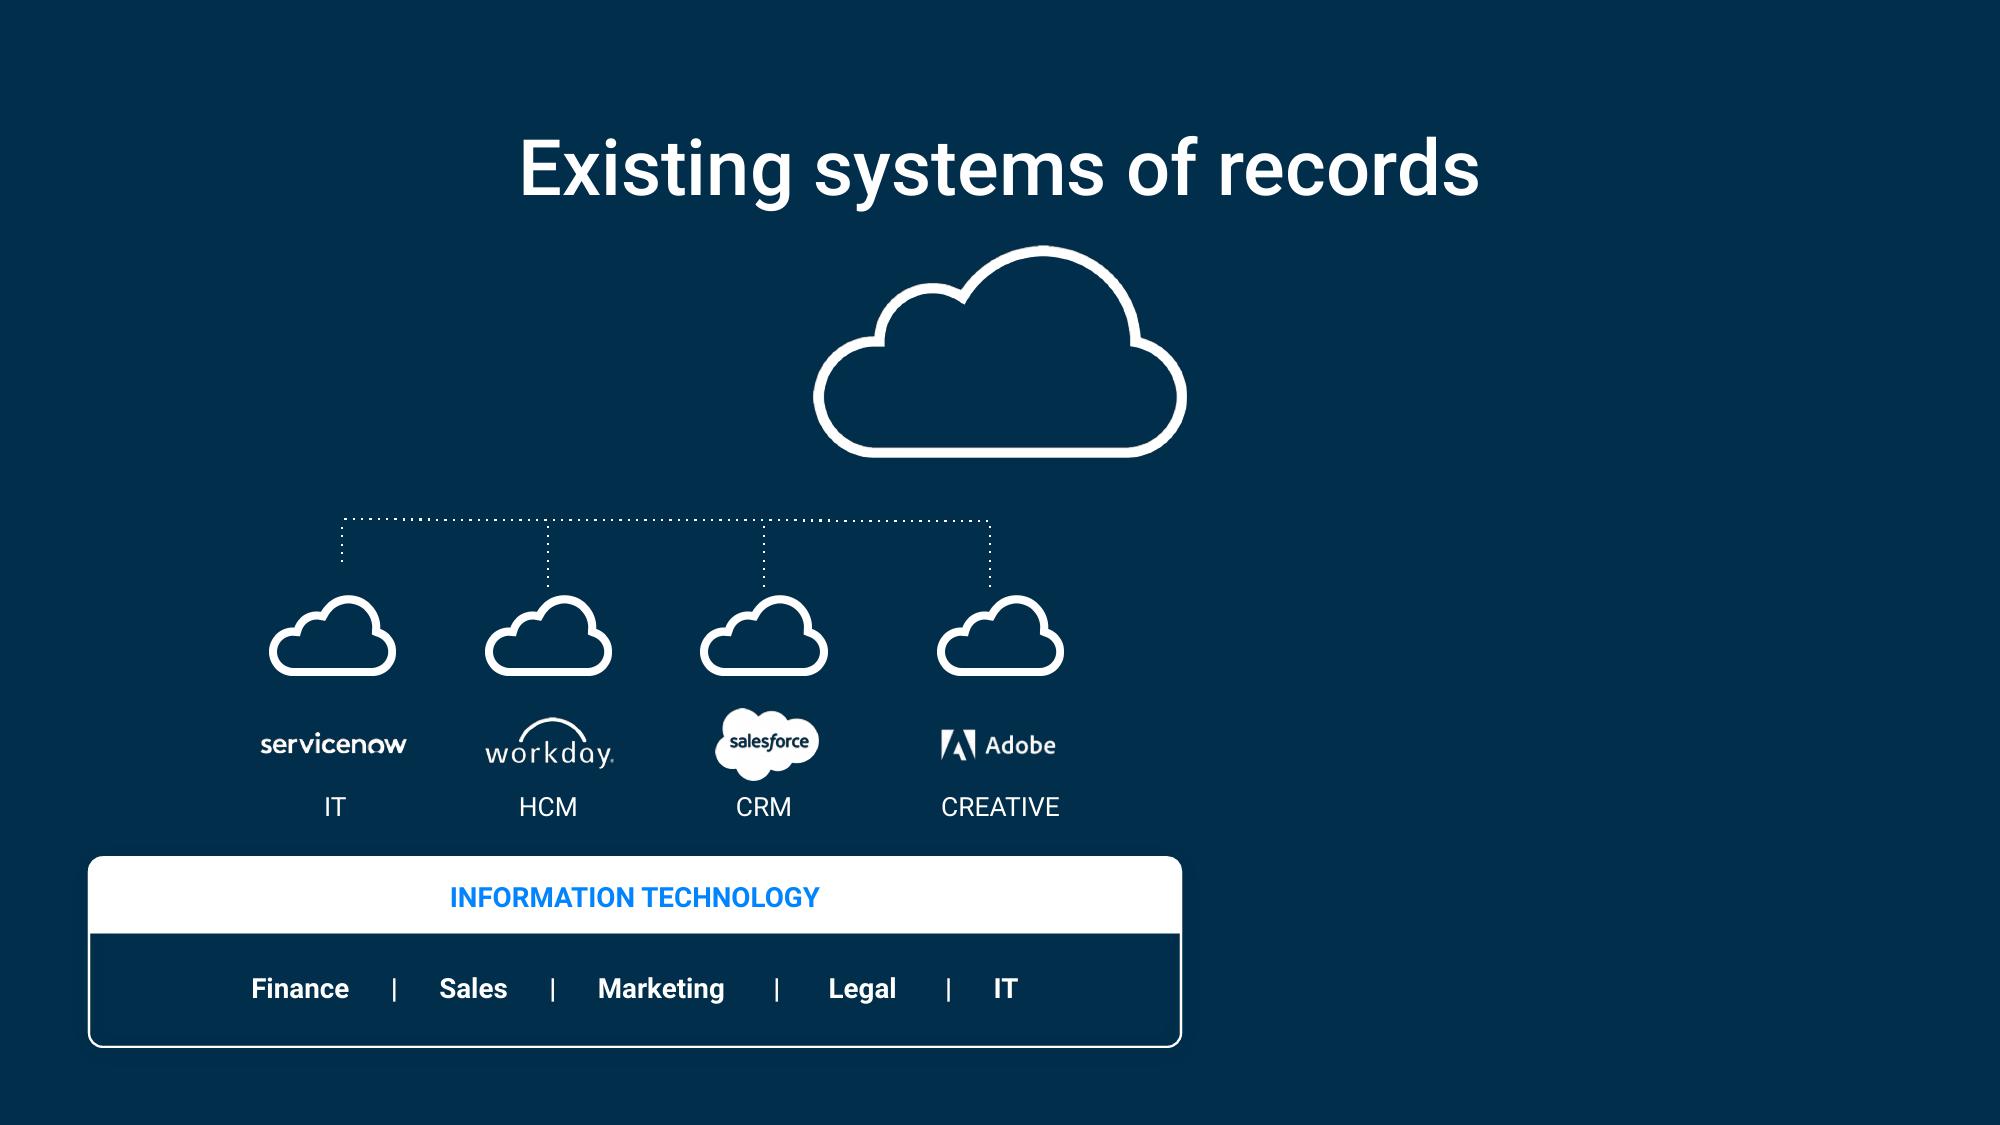The image size is (2000, 1125).
Task: Click the Workday logo
Action: coord(549,743)
